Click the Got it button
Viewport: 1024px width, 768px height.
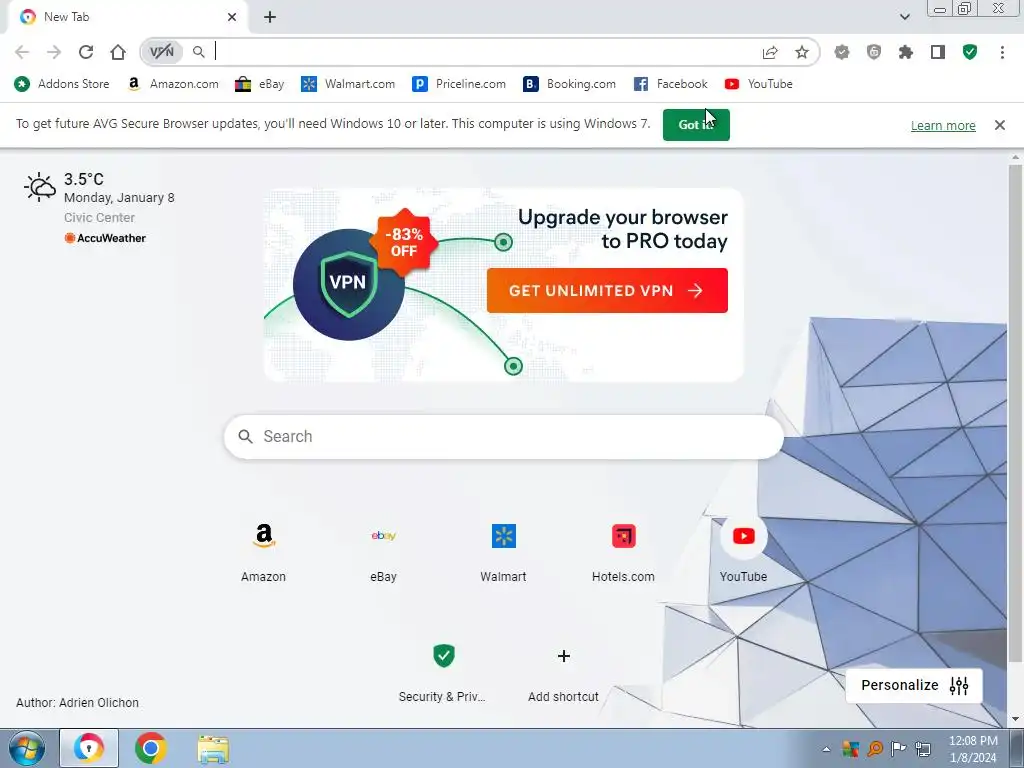pyautogui.click(x=696, y=125)
